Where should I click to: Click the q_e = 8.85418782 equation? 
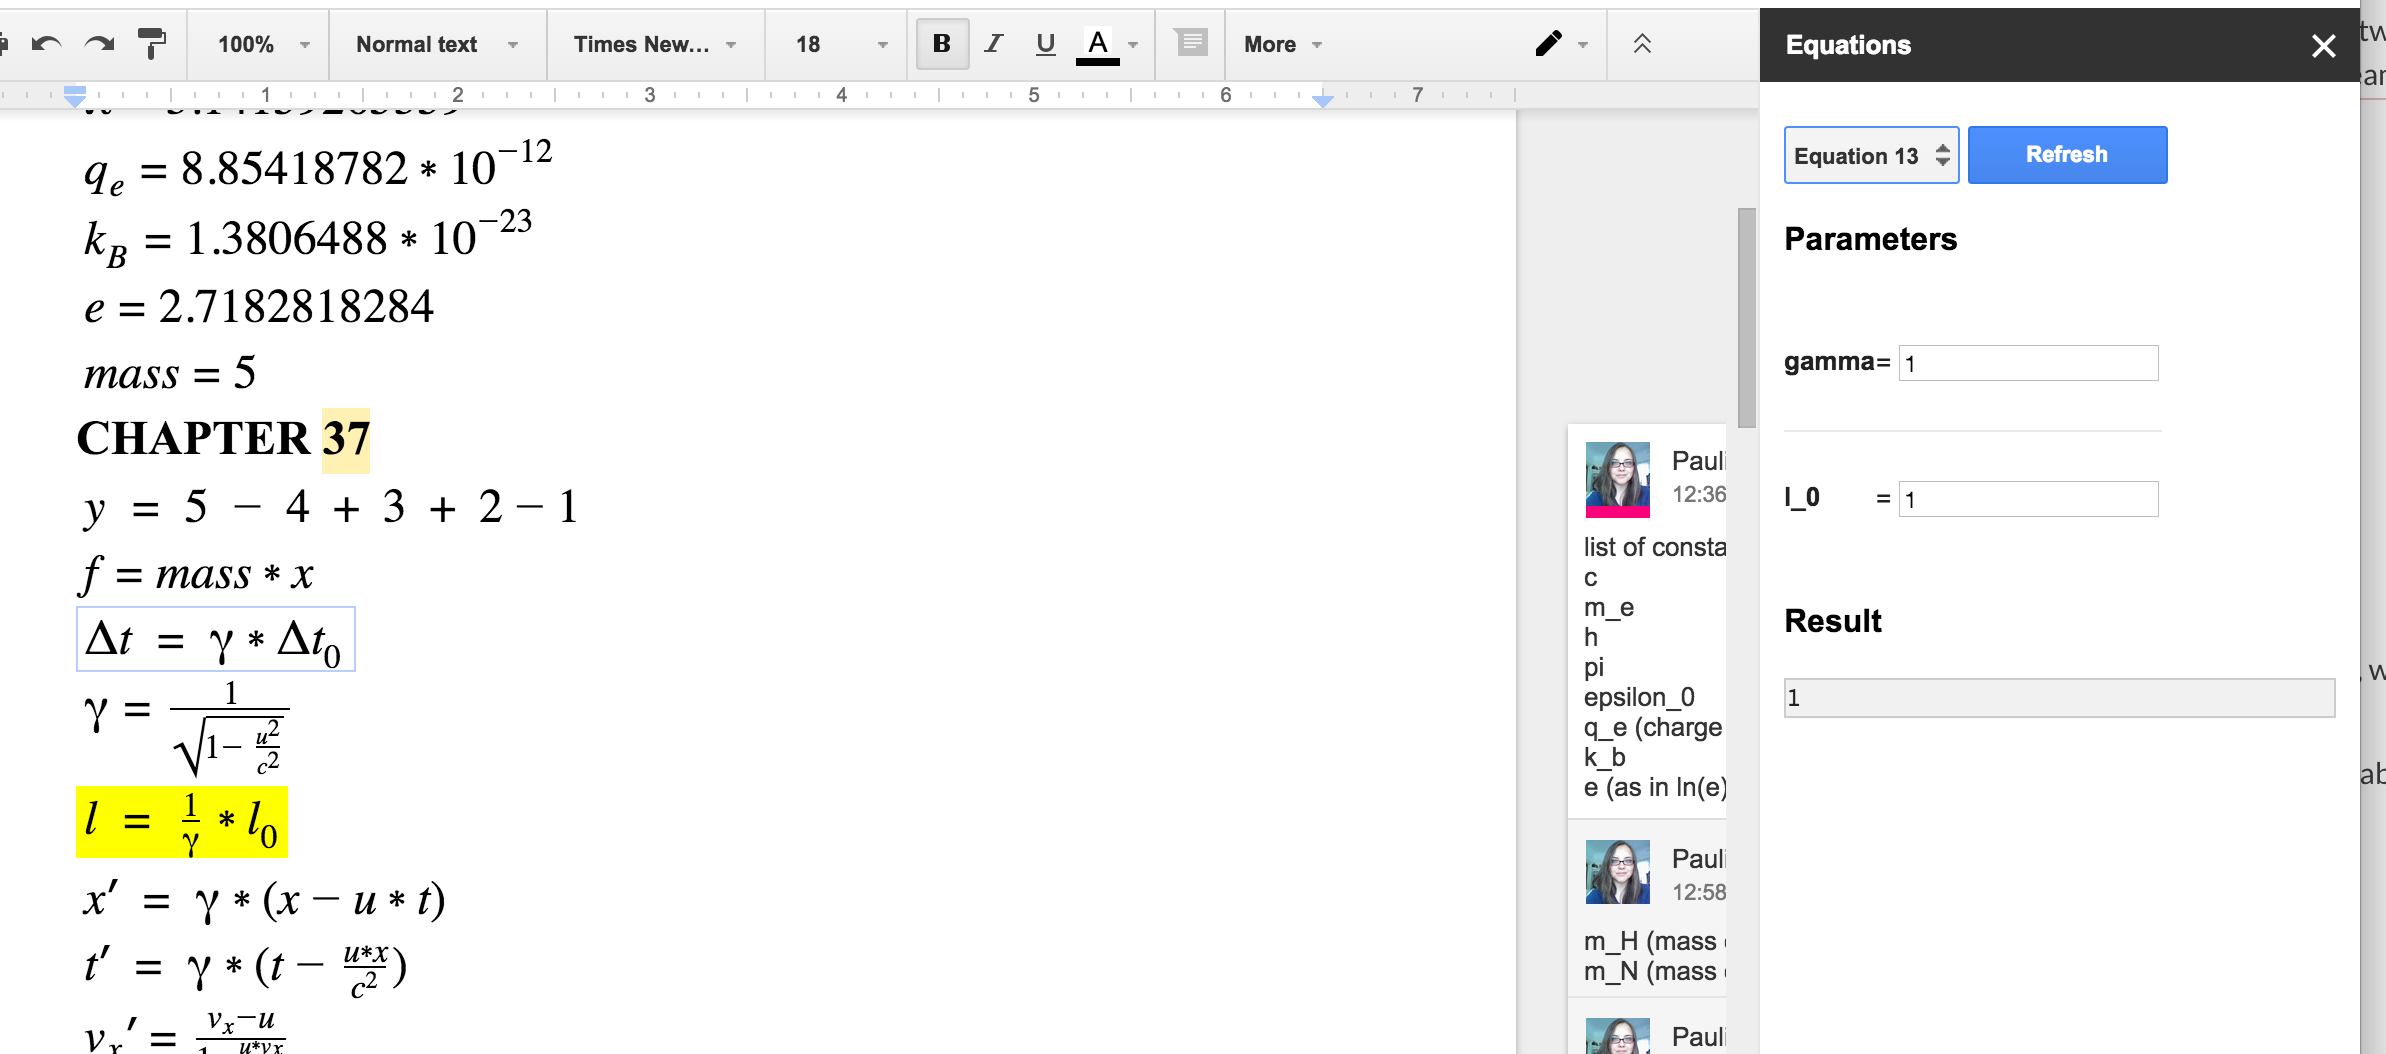[x=317, y=167]
